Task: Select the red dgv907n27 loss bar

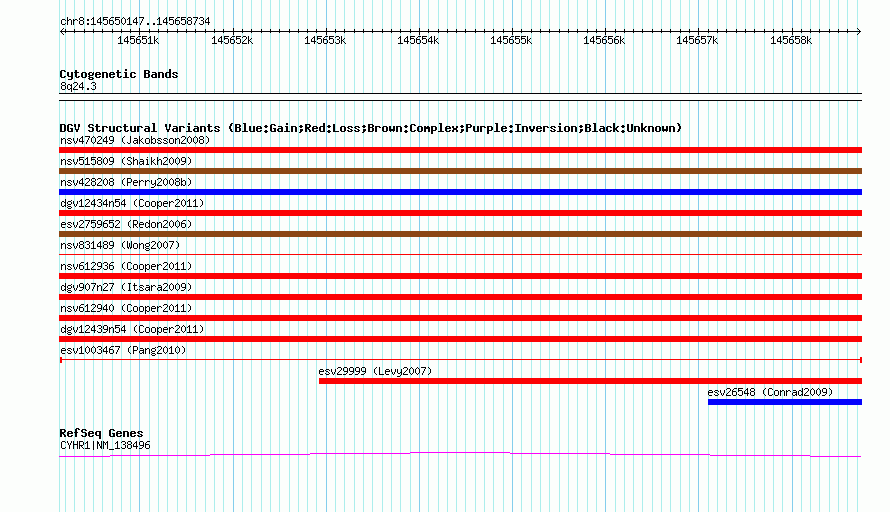Action: [x=460, y=297]
